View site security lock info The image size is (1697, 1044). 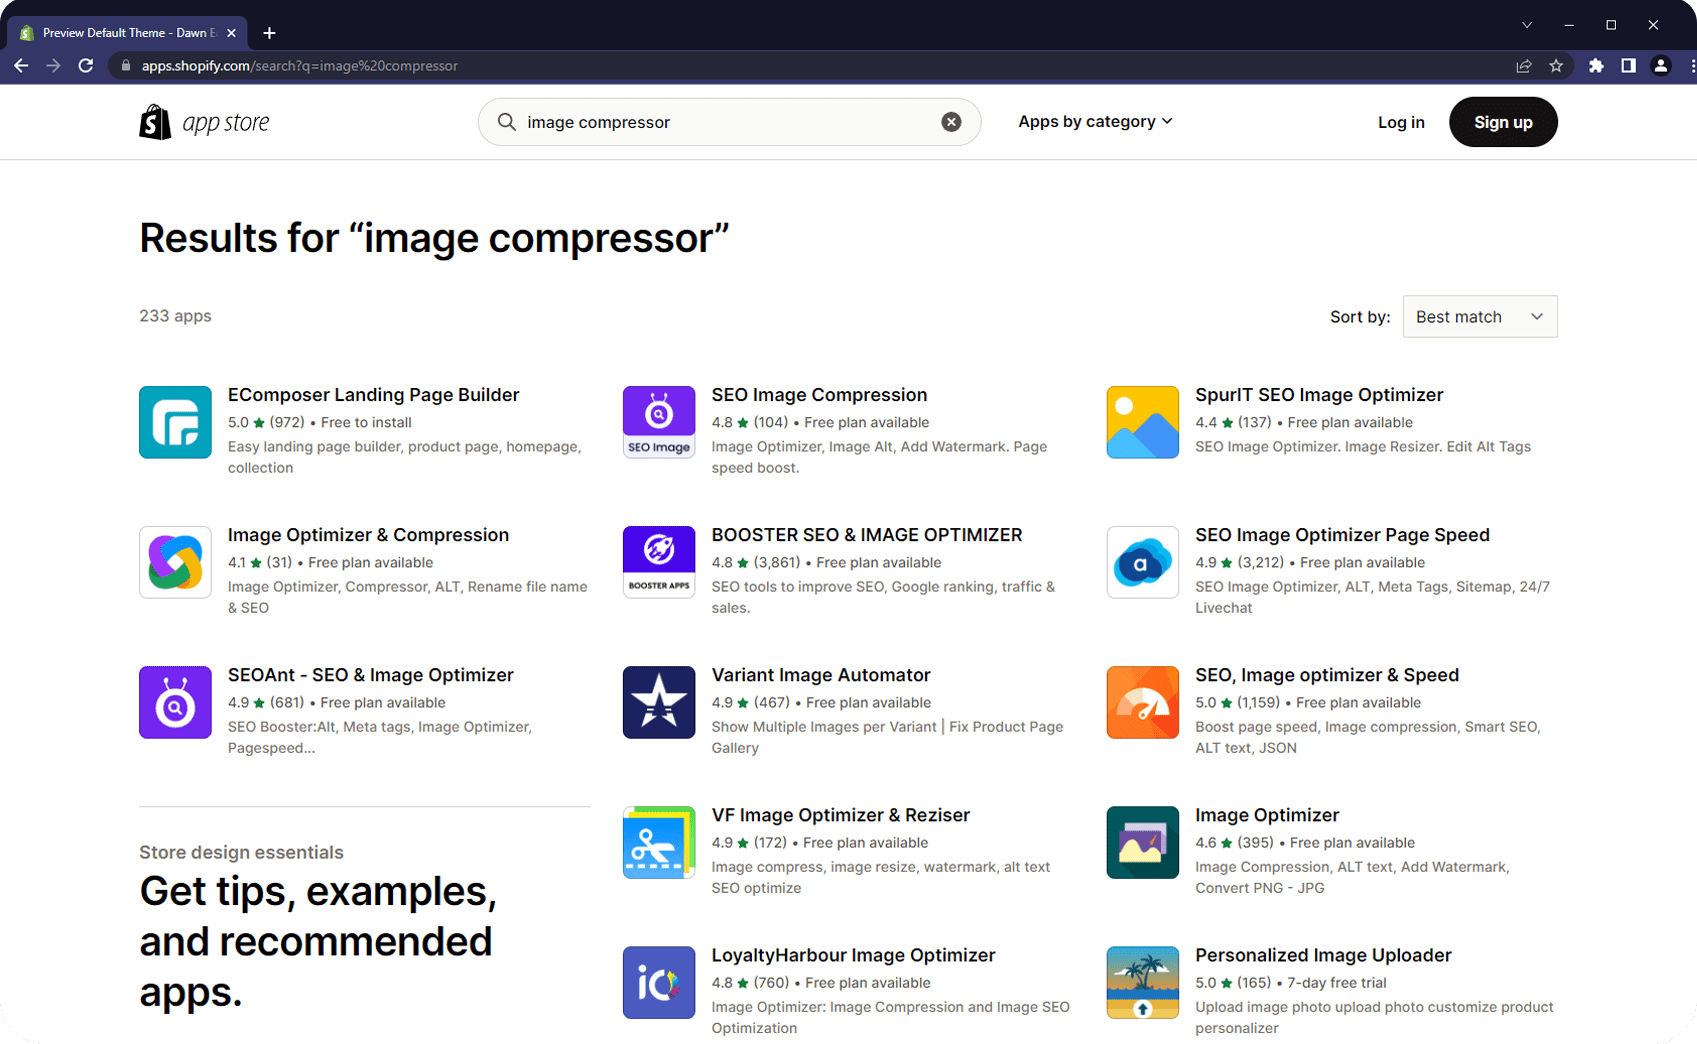(x=125, y=66)
